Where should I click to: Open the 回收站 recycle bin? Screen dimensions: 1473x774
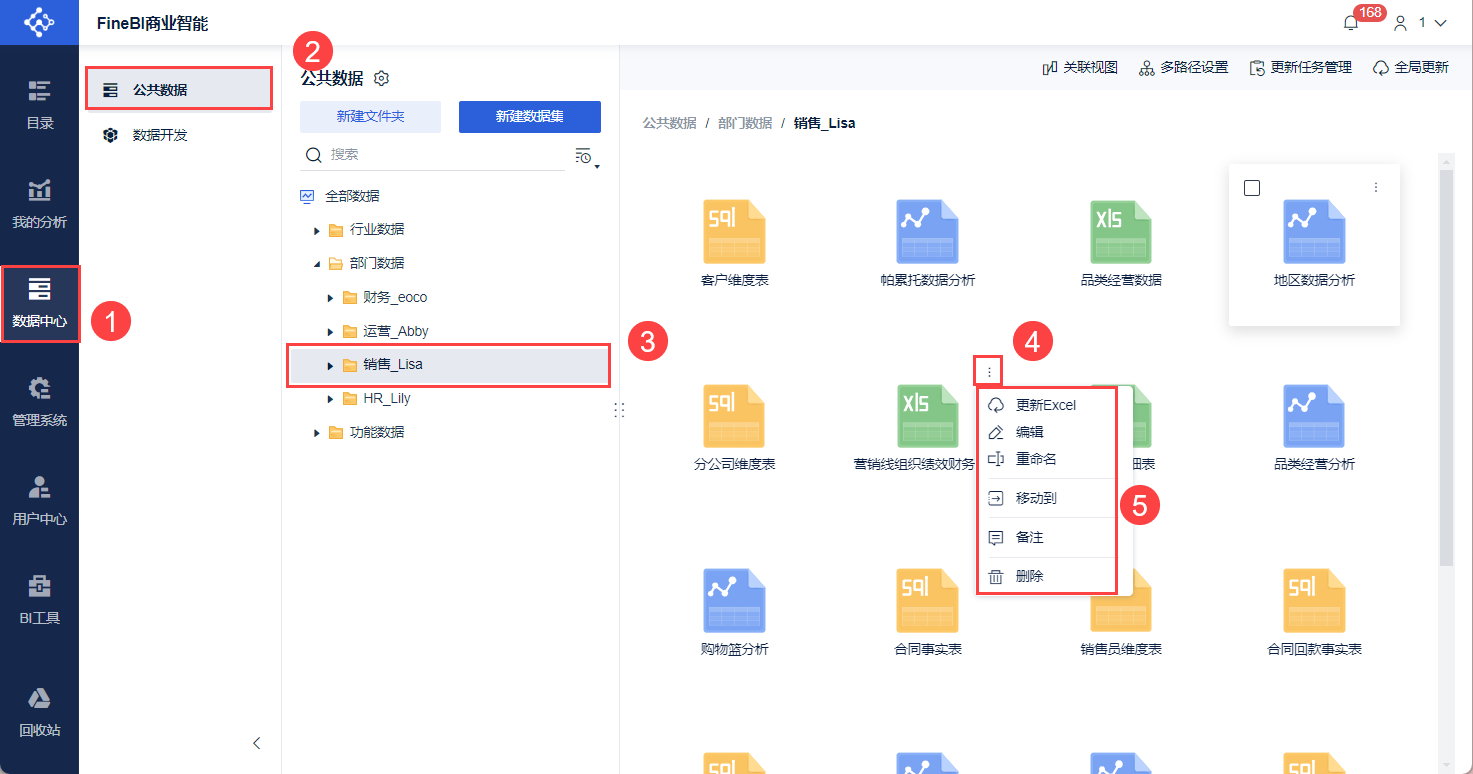[x=39, y=712]
